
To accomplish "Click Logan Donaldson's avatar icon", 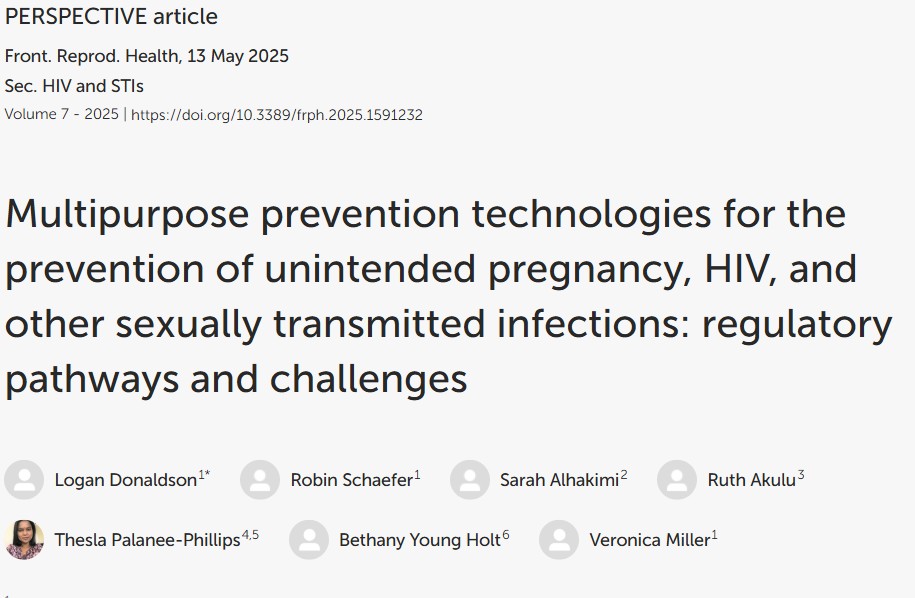I will point(24,480).
